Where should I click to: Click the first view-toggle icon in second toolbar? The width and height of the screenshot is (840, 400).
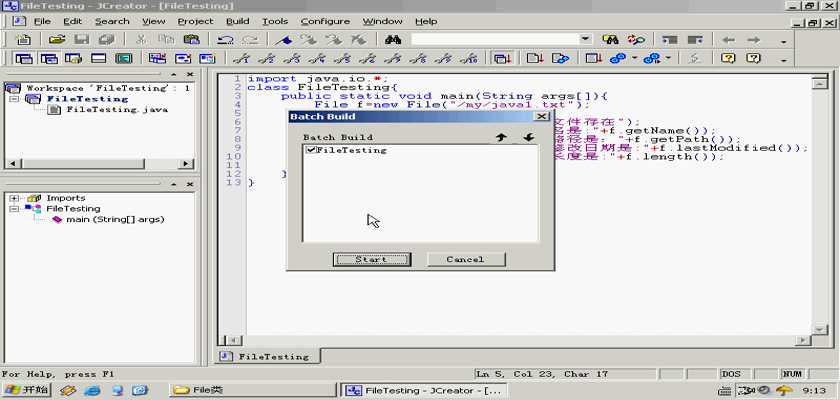pyautogui.click(x=24, y=58)
